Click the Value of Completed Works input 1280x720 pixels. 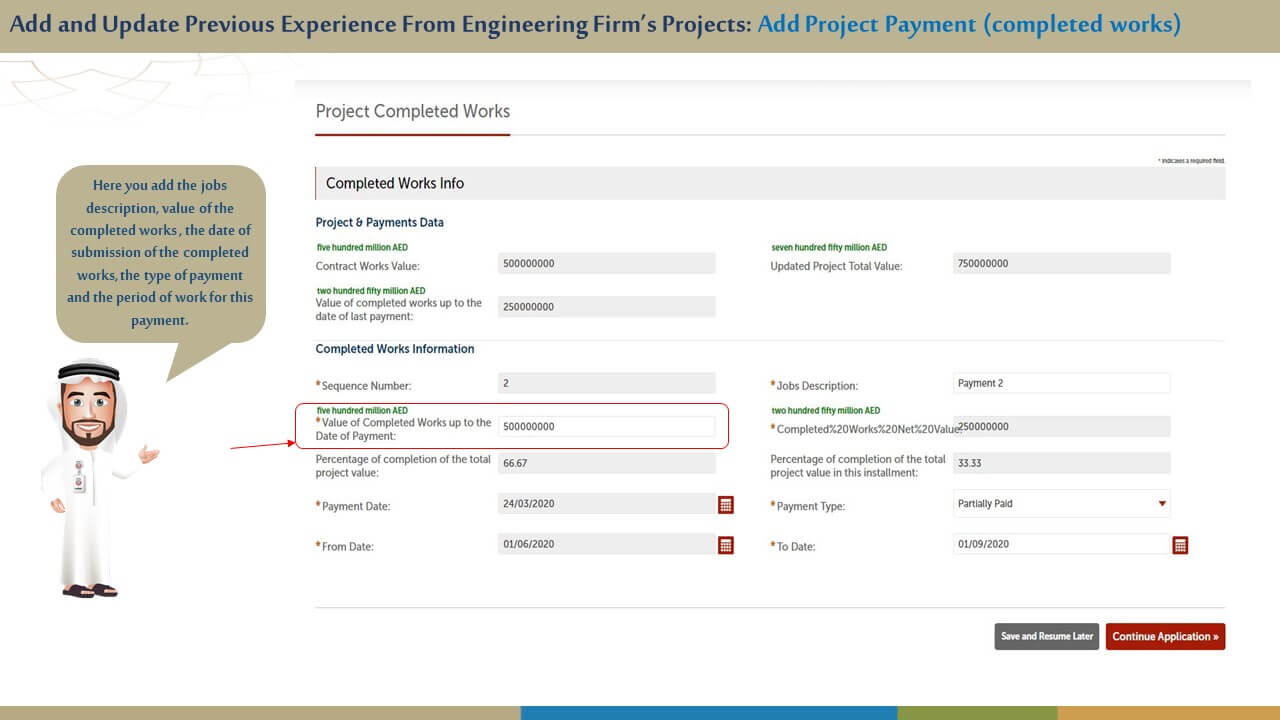[606, 427]
